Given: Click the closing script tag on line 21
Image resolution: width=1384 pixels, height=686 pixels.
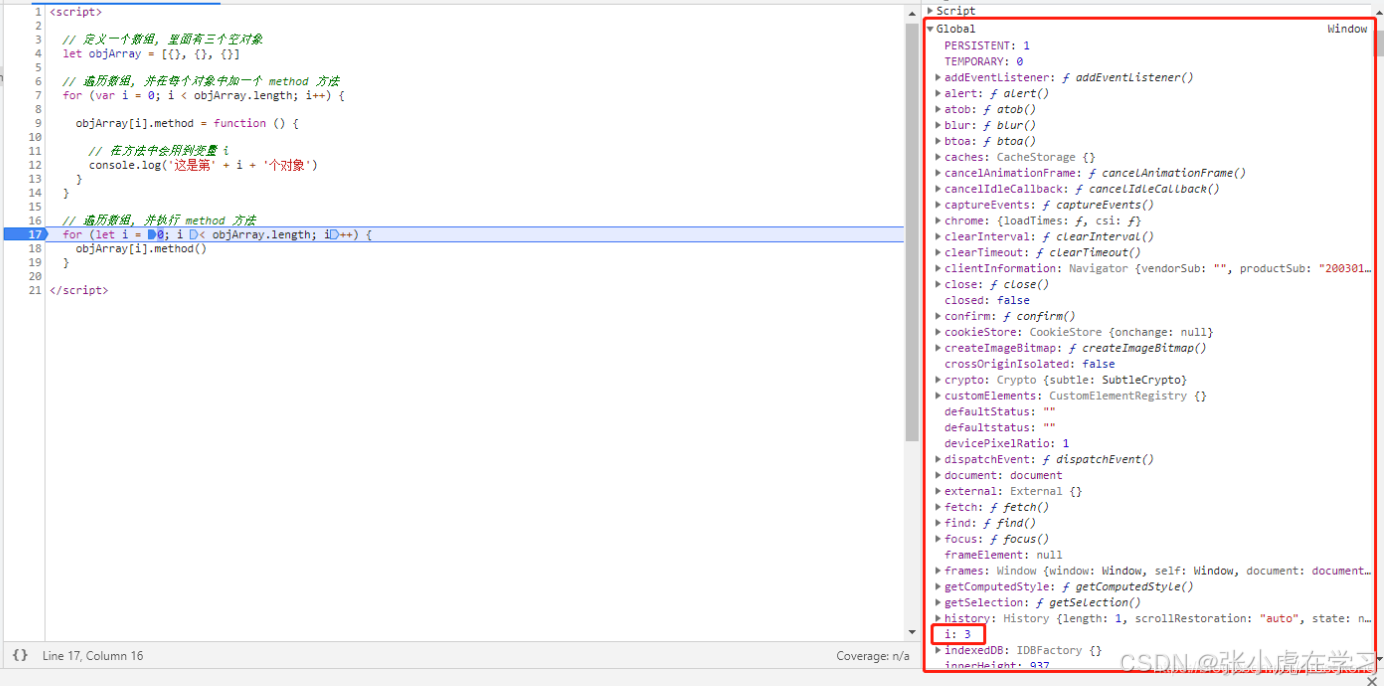Looking at the screenshot, I should pos(79,290).
